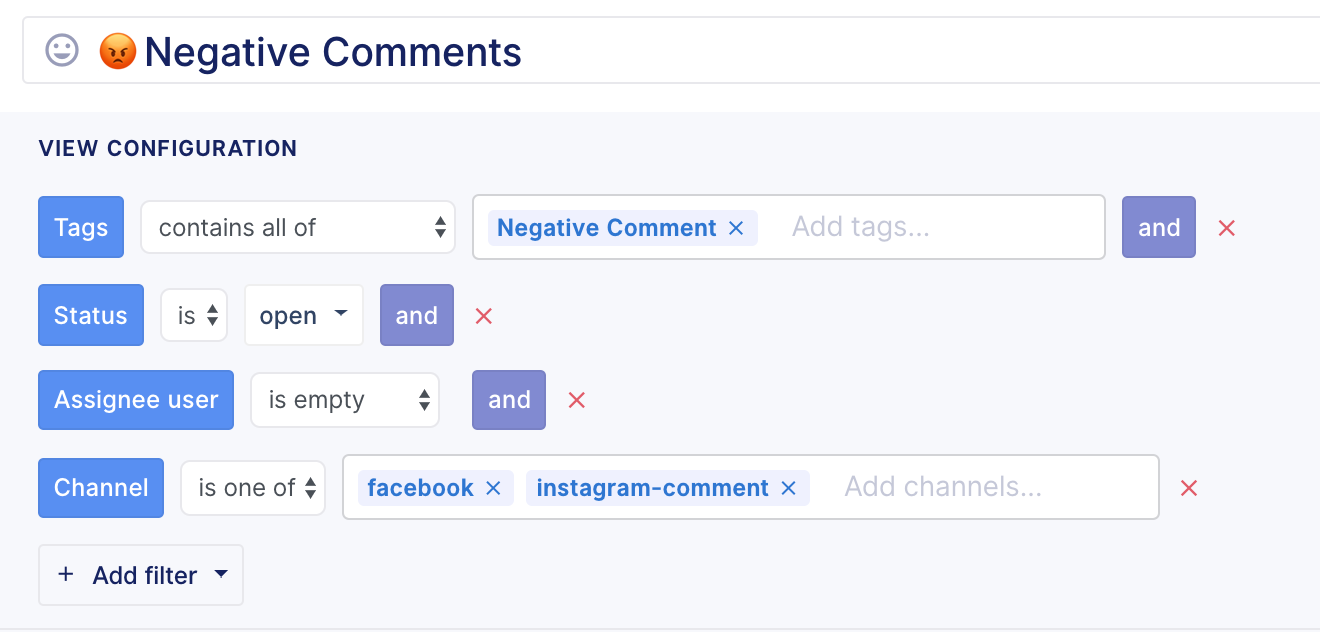Delete the Channel filter row
1320x632 pixels.
tap(1189, 488)
